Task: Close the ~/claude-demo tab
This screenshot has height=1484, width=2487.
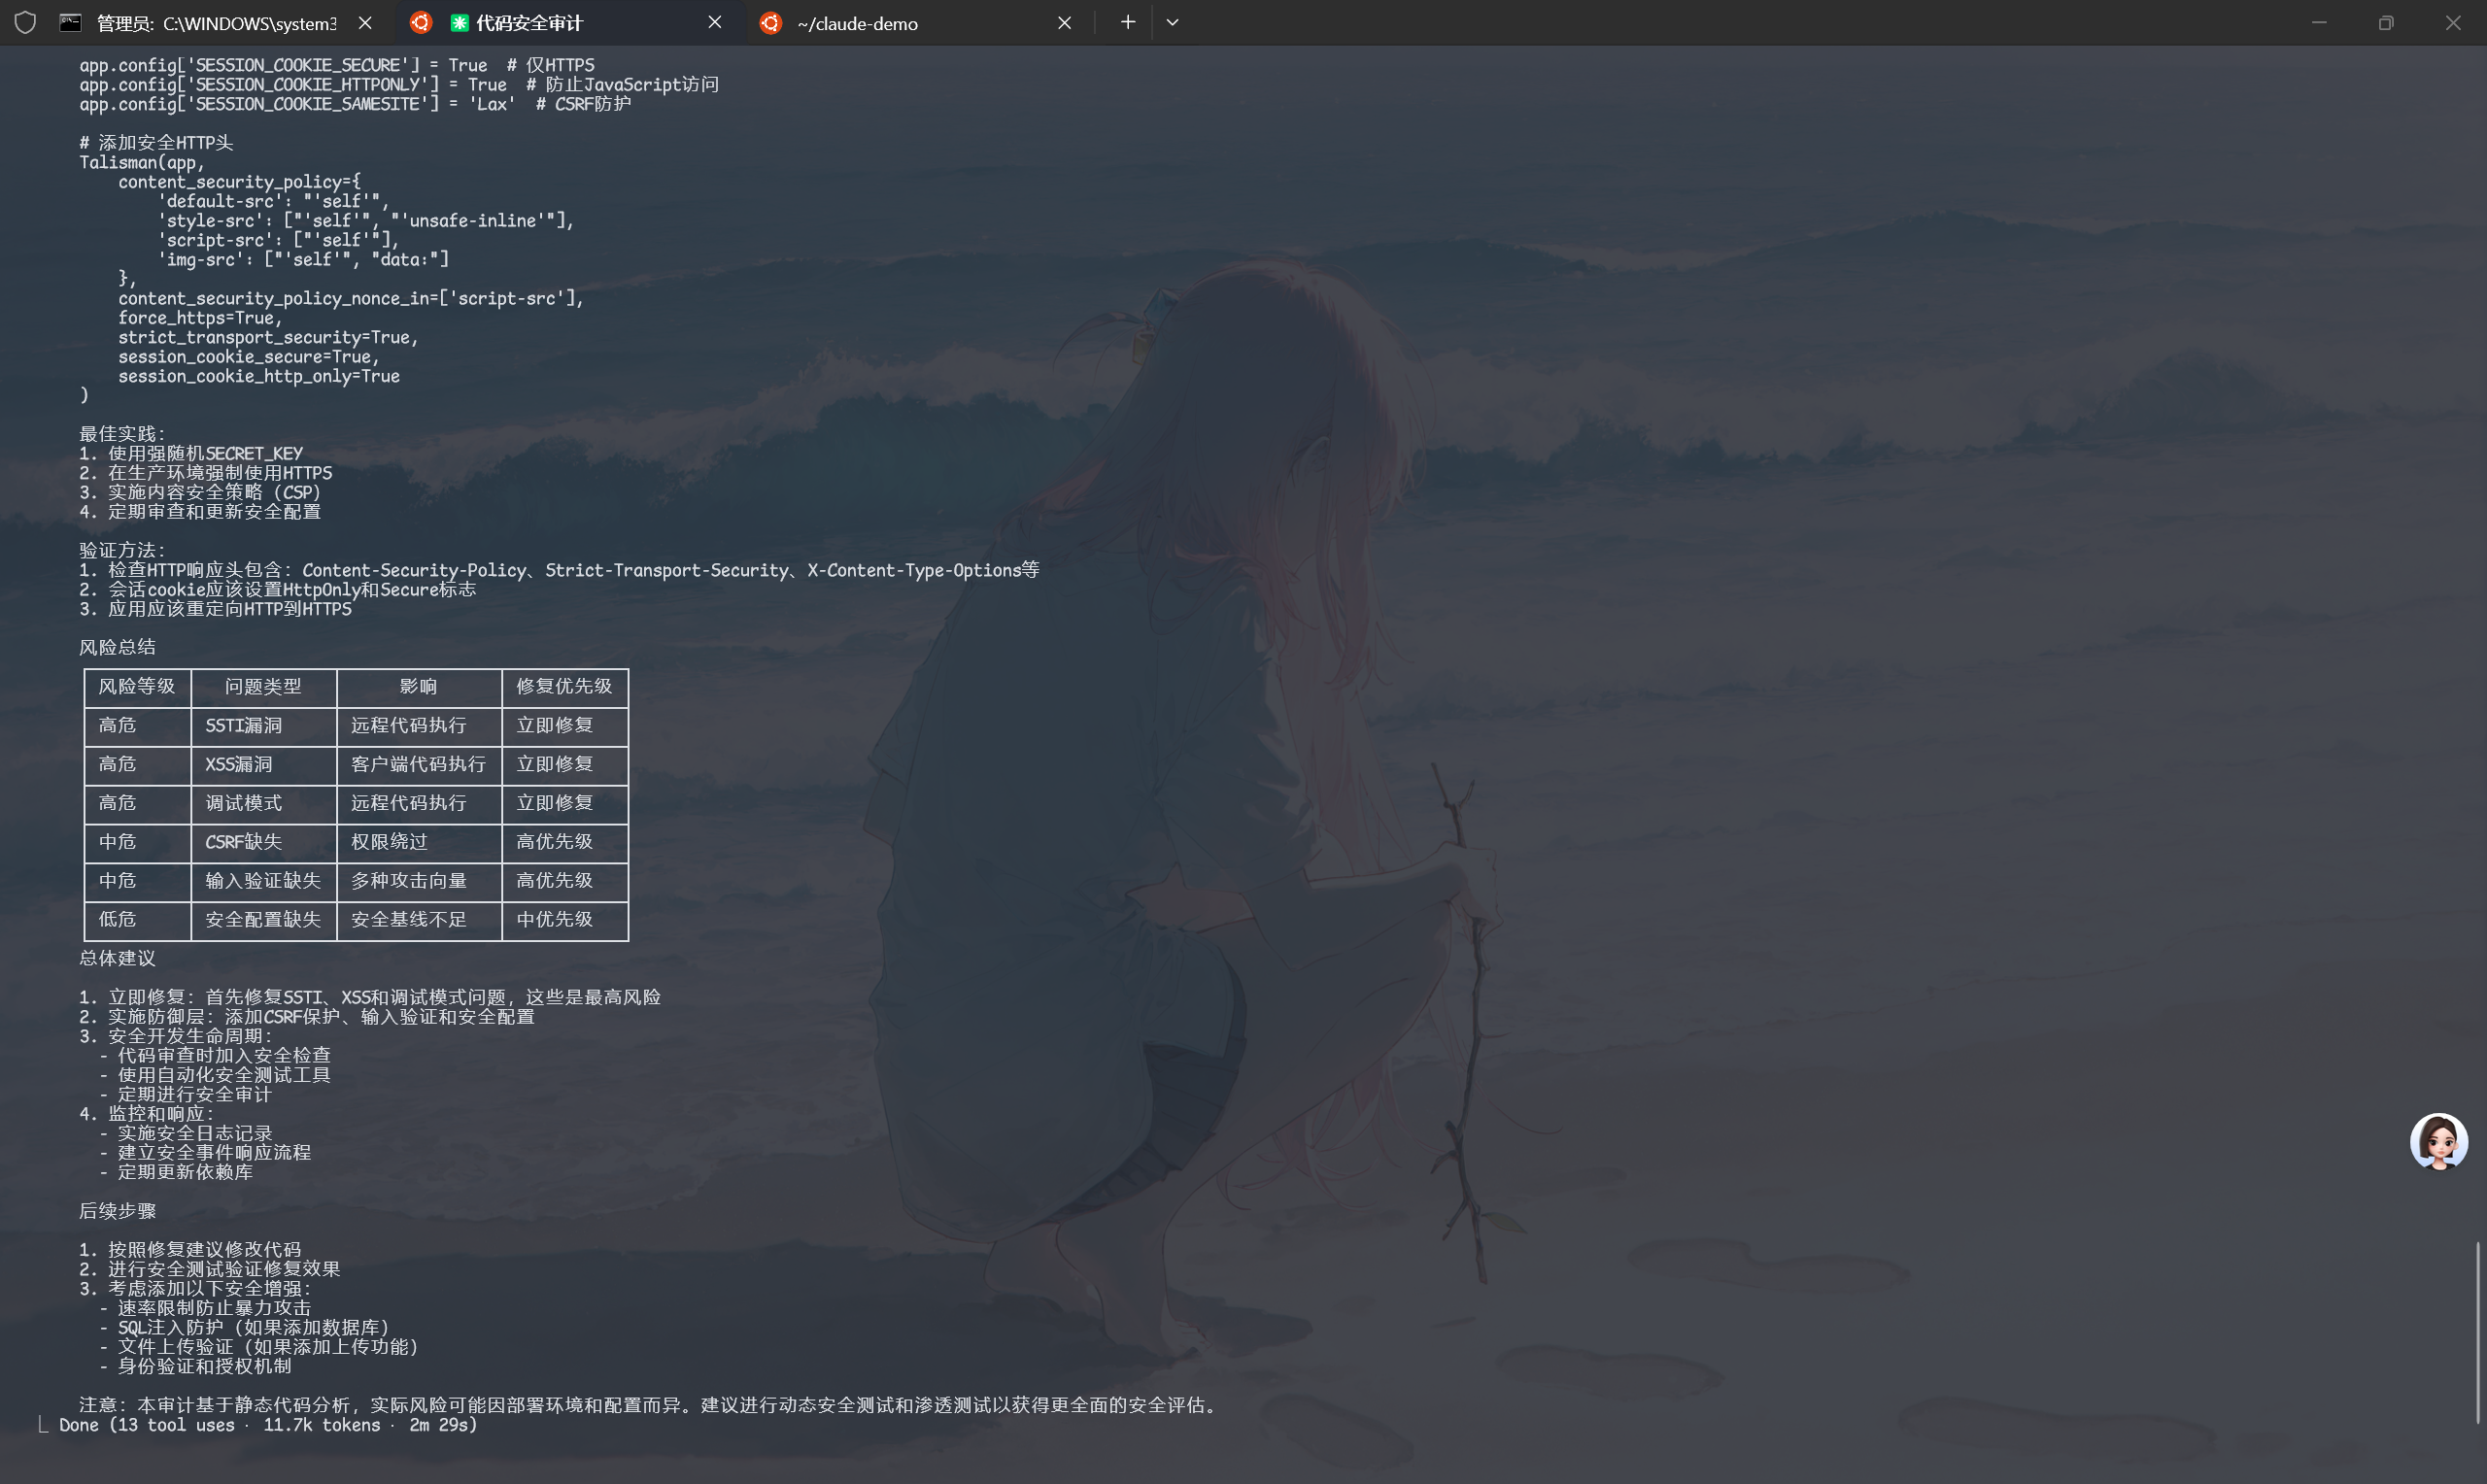Action: [1064, 22]
